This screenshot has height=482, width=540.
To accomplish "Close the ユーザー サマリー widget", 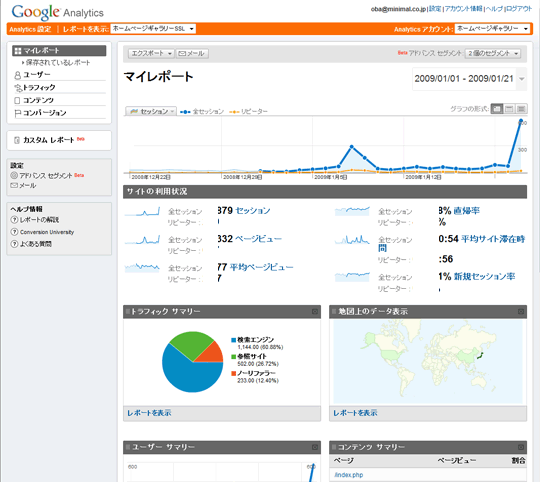I will (315, 447).
